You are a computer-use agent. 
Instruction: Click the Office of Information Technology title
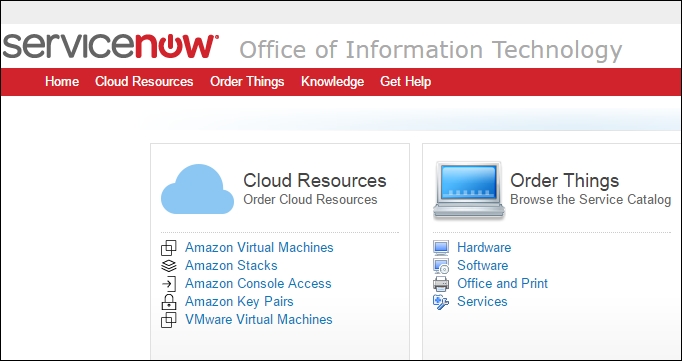point(431,50)
